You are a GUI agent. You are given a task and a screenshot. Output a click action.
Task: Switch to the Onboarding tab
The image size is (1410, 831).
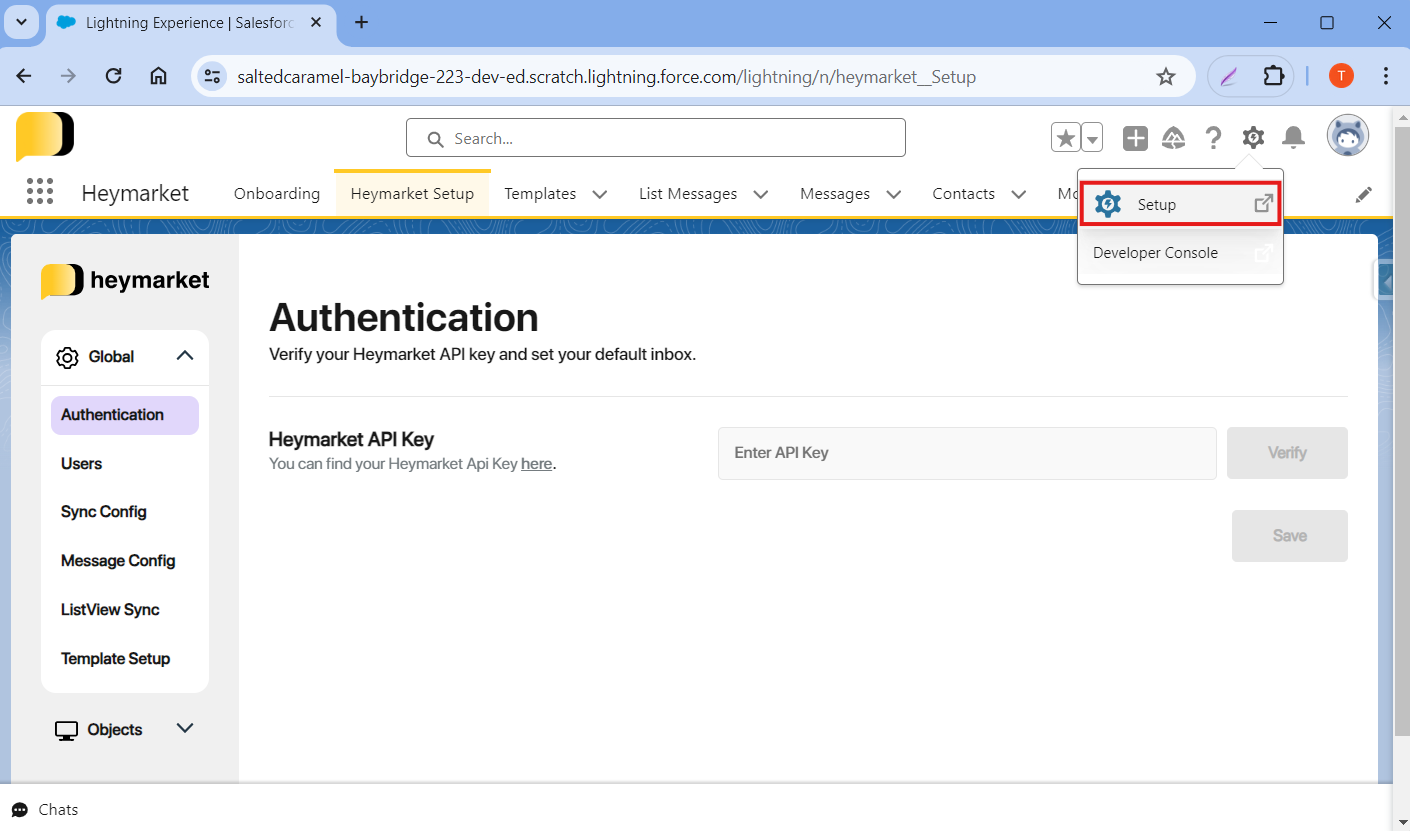pyautogui.click(x=277, y=194)
